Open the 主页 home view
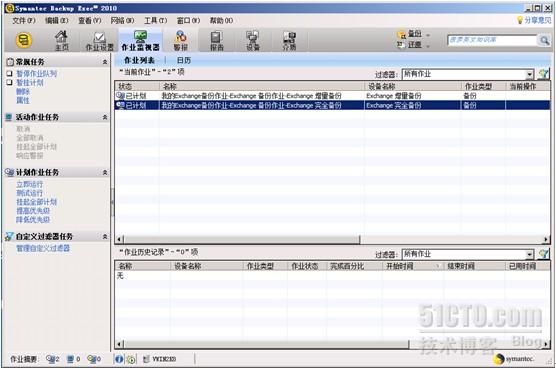 coord(62,41)
